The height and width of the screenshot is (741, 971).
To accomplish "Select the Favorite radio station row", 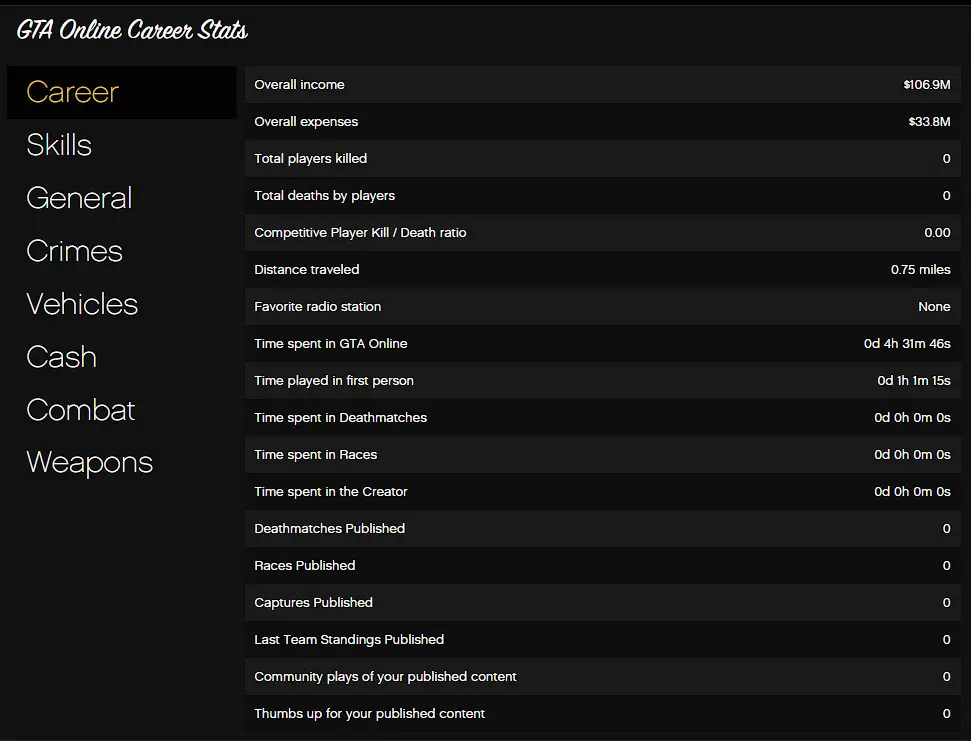I will 602,307.
